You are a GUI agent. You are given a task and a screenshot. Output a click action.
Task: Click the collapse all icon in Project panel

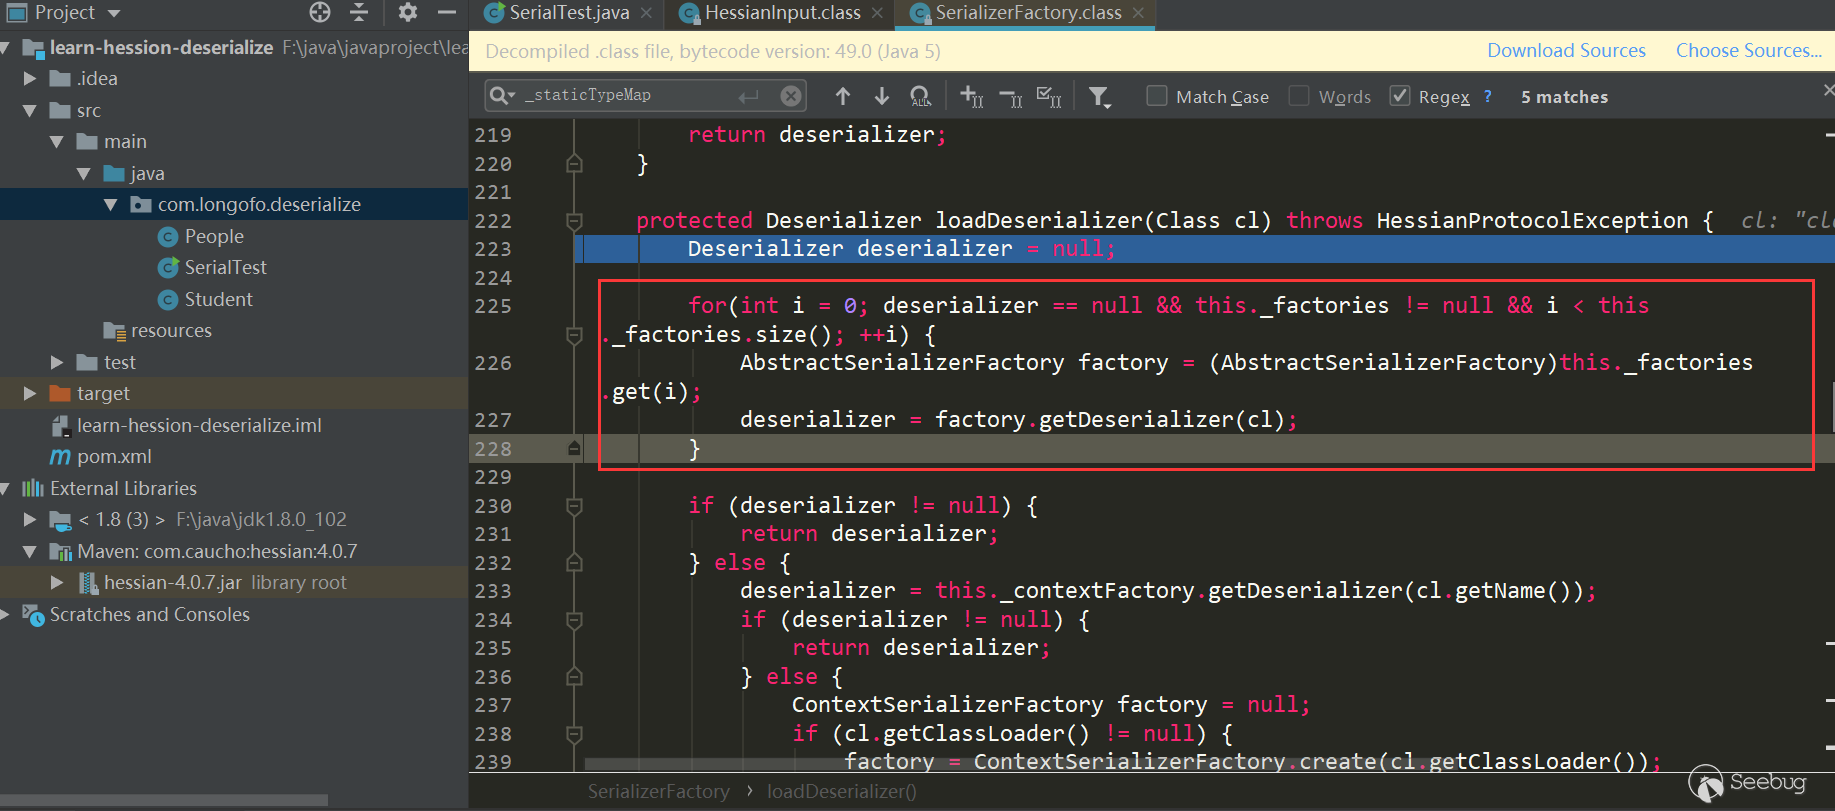(x=359, y=12)
